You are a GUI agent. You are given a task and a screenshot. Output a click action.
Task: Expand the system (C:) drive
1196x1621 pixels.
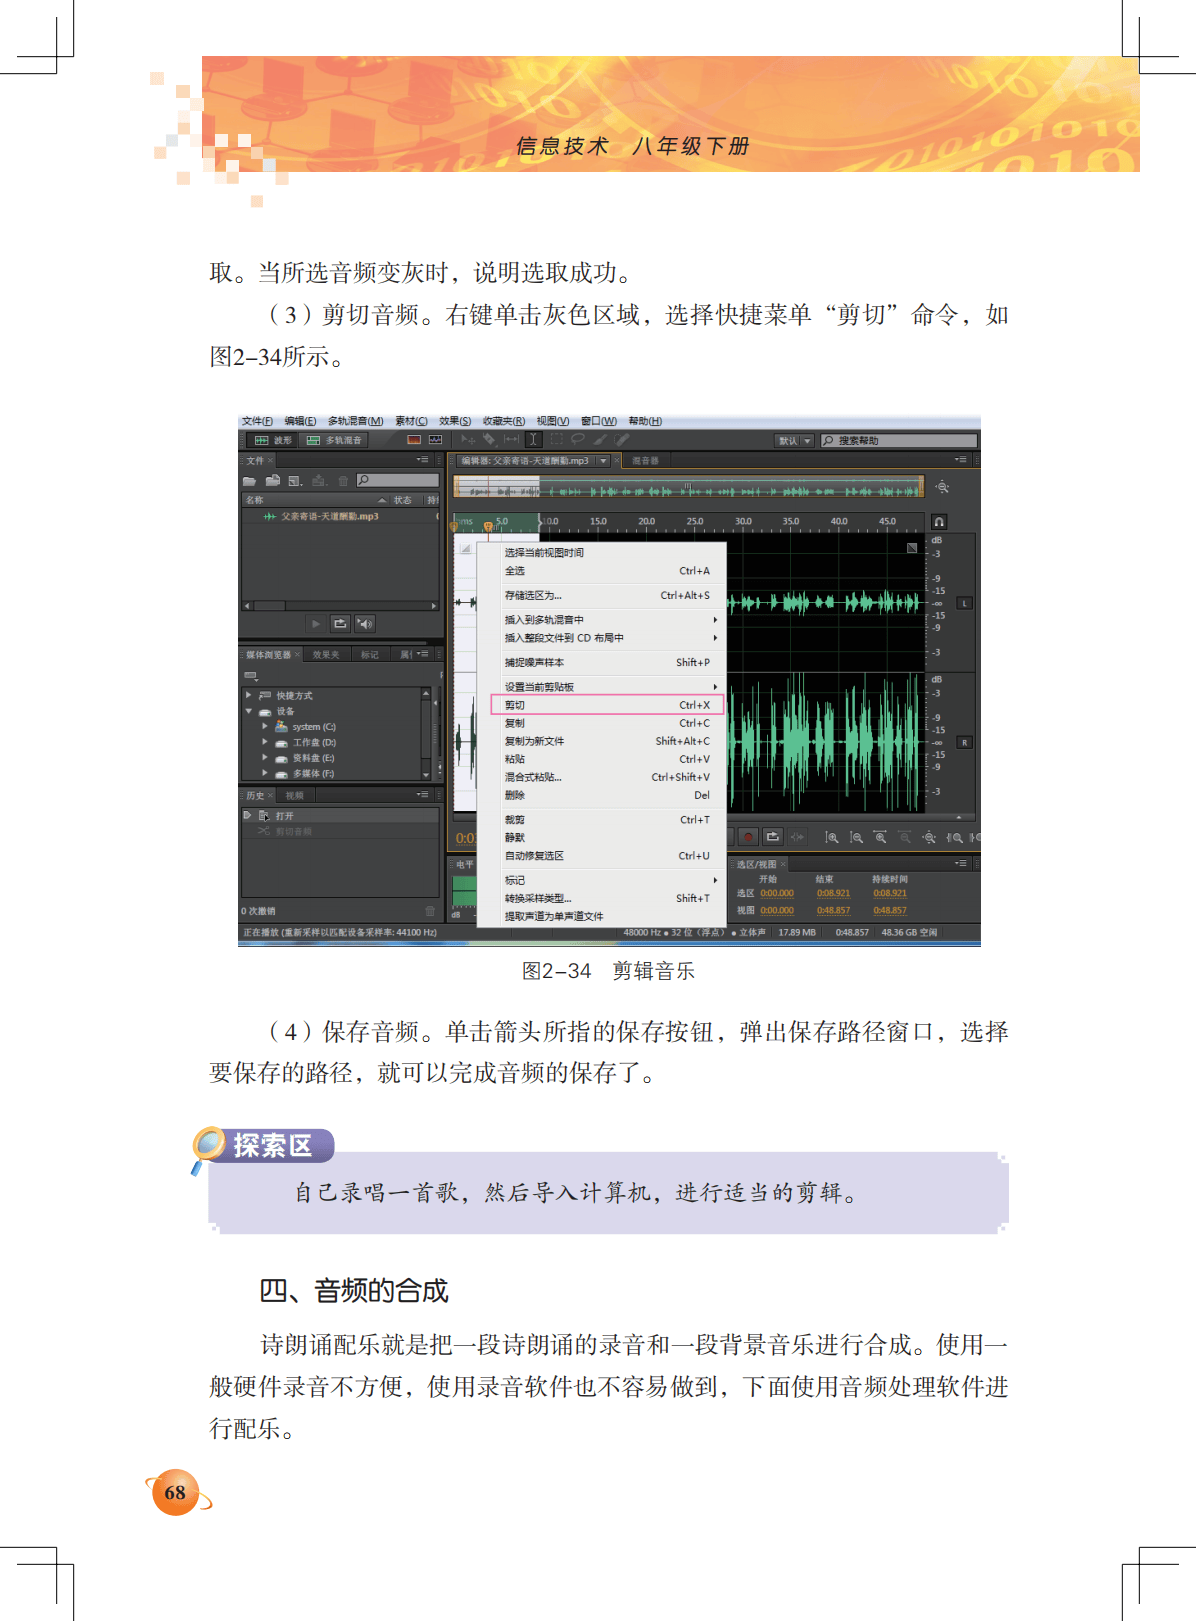coord(265,727)
